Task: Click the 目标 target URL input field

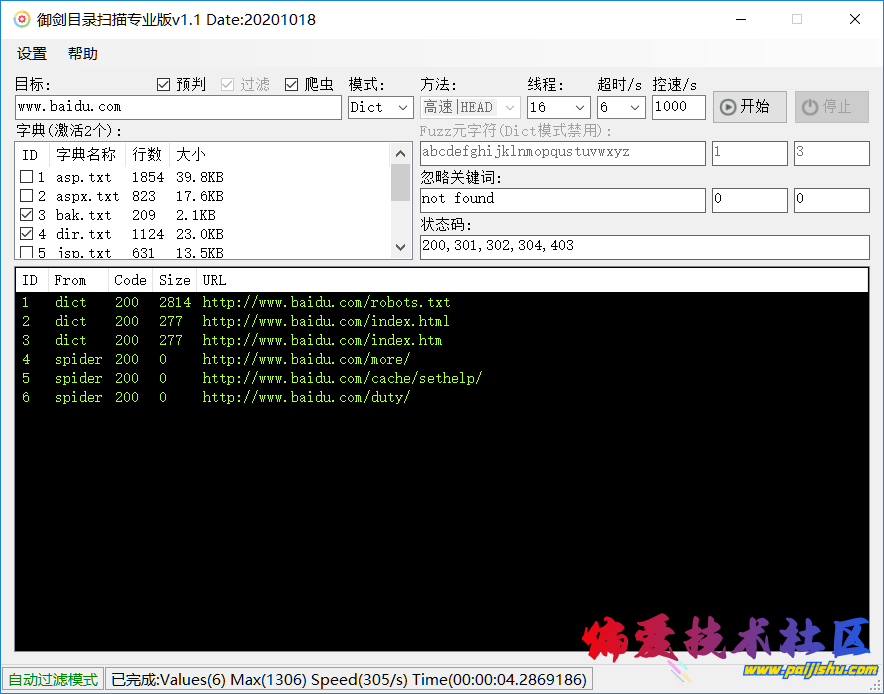Action: 178,107
